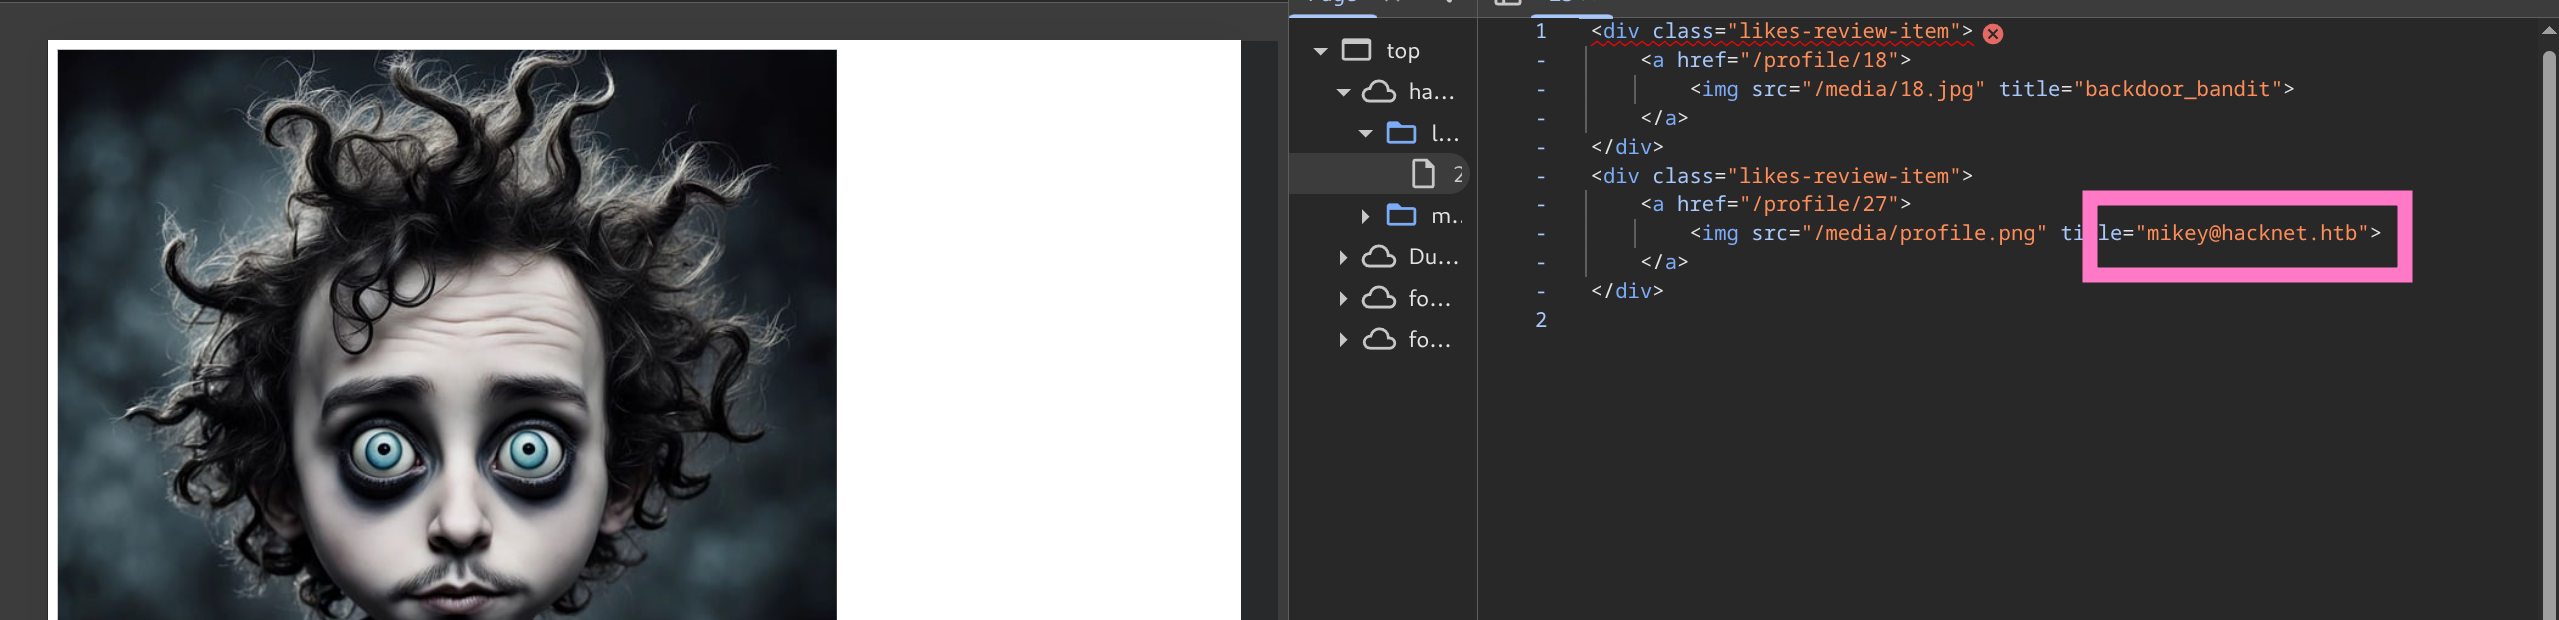2559x620 pixels.
Task: Collapse the "ha..." domain node arrow
Action: click(x=1343, y=92)
